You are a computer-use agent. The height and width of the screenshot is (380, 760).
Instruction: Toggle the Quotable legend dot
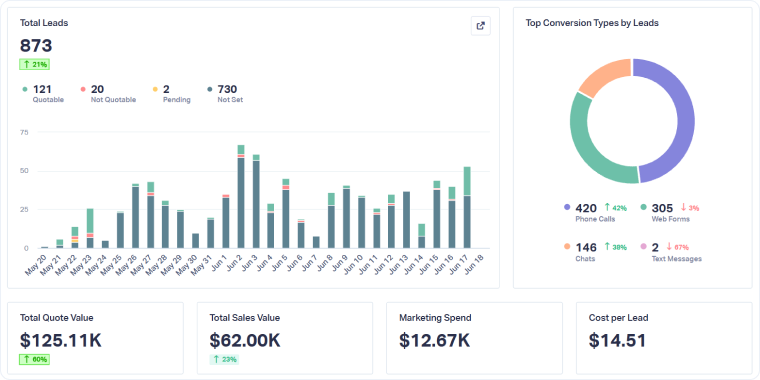25,89
